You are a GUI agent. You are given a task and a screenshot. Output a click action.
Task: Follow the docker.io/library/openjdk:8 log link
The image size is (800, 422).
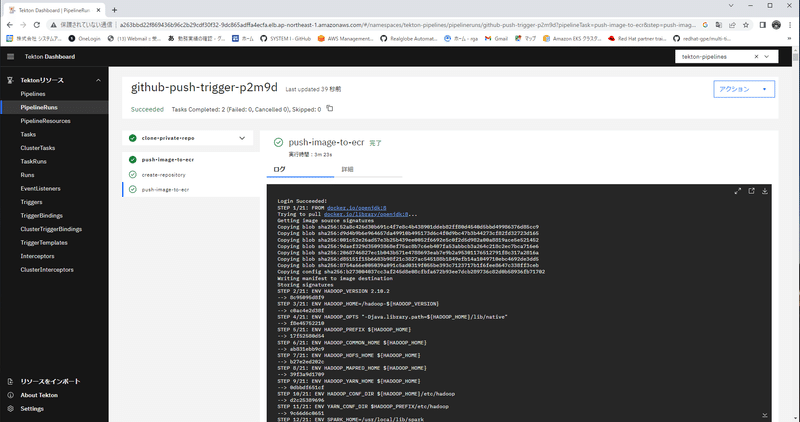366,214
